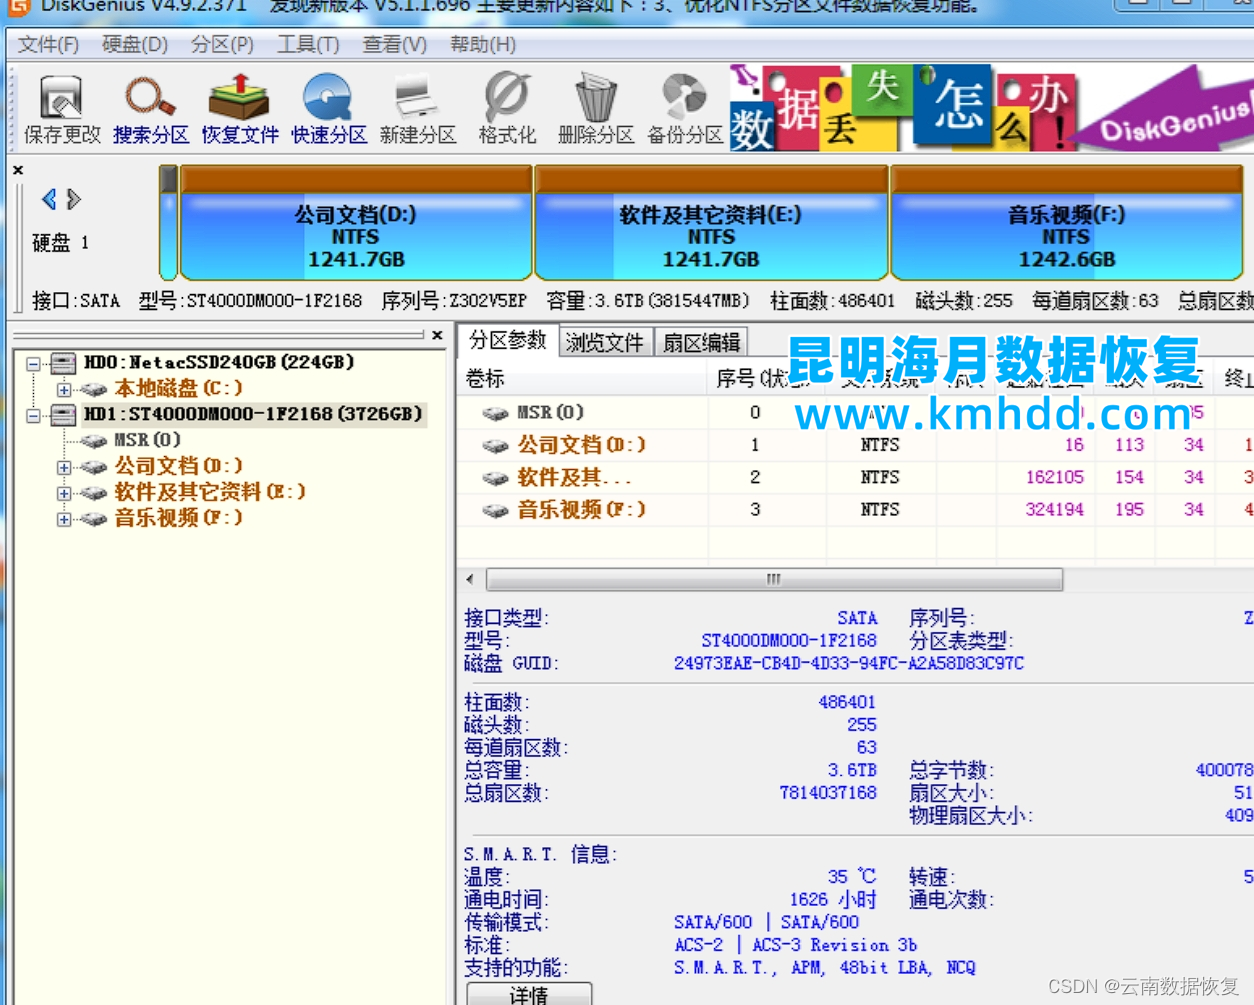Viewport: 1254px width, 1005px height.
Task: Select HD0:NetacSSD240GB(224GB) in the tree
Action: click(218, 362)
